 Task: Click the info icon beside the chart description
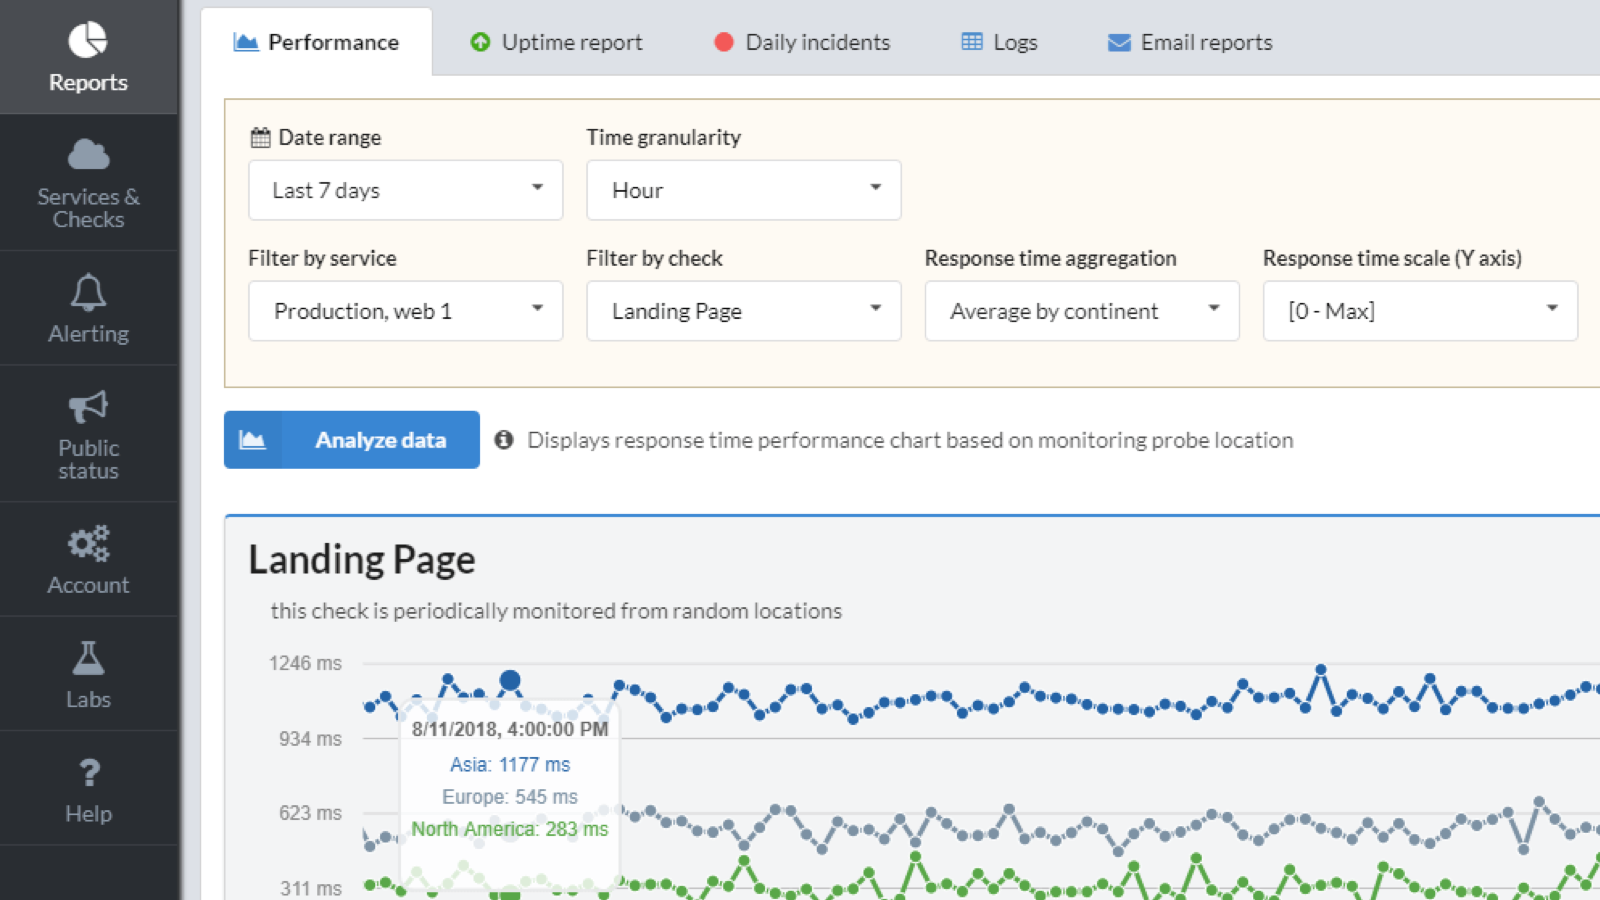(x=504, y=440)
